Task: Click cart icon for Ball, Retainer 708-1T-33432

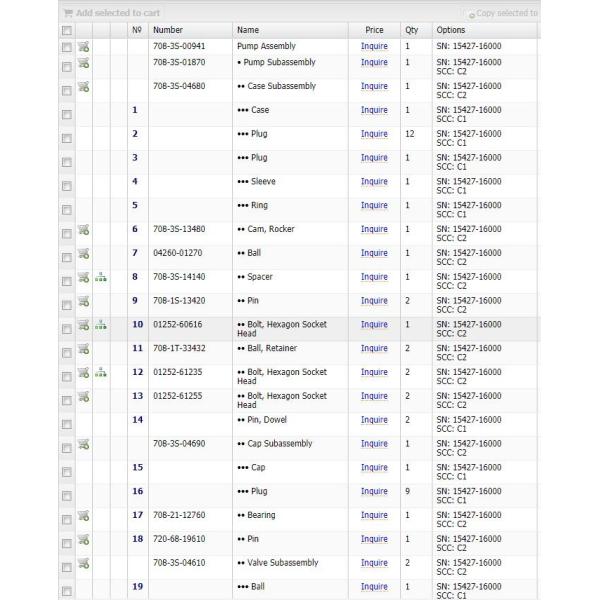Action: point(84,348)
